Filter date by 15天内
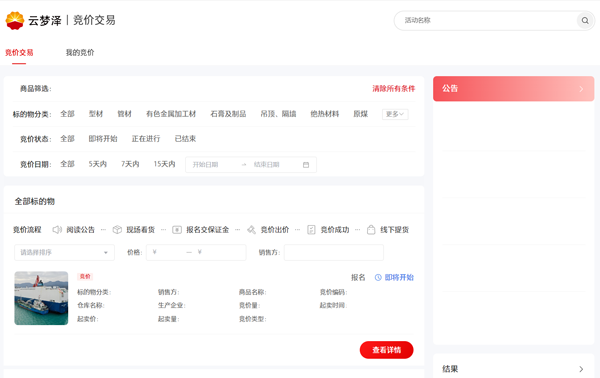The image size is (600, 378). (x=164, y=164)
